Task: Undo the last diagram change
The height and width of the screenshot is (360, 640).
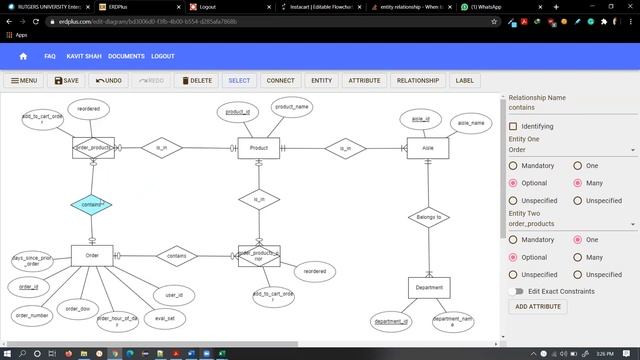Action: point(109,81)
